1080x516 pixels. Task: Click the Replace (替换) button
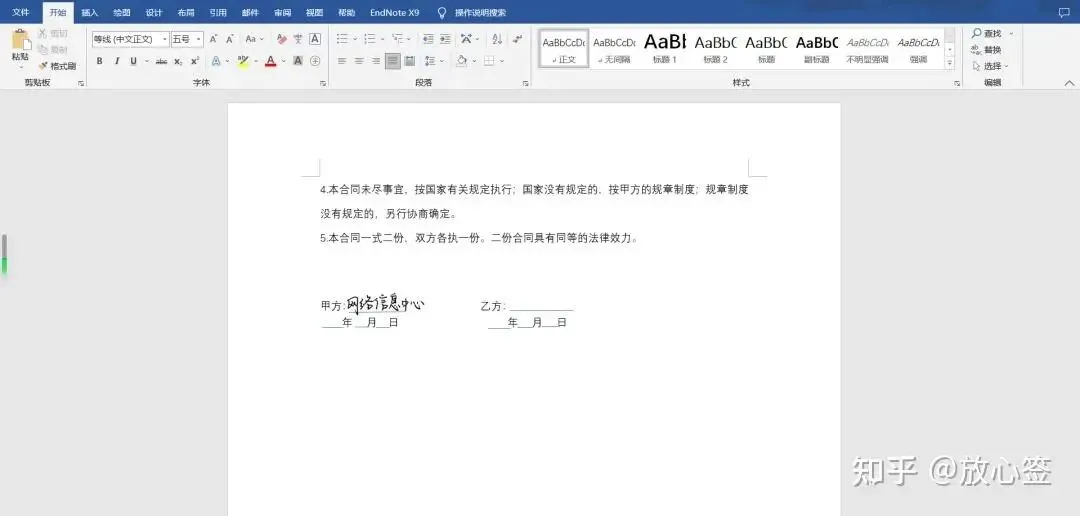pyautogui.click(x=986, y=50)
